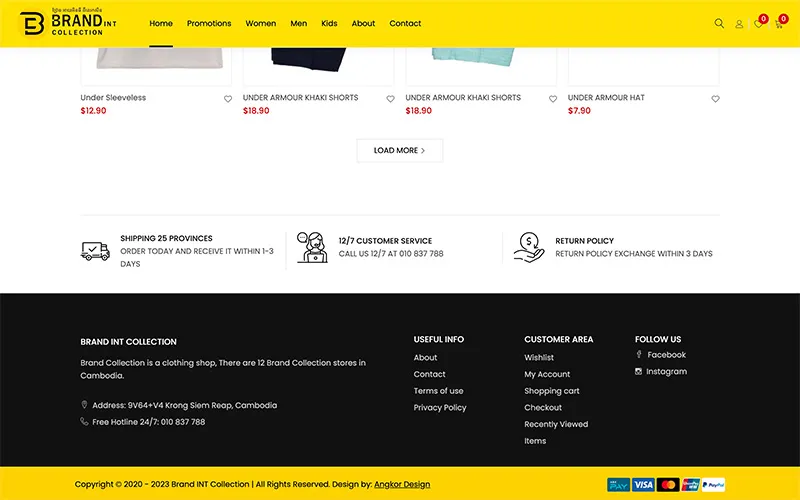Click the SHIPPING 25 PROVINCES heading
Image resolution: width=800 pixels, height=500 pixels.
(x=166, y=238)
